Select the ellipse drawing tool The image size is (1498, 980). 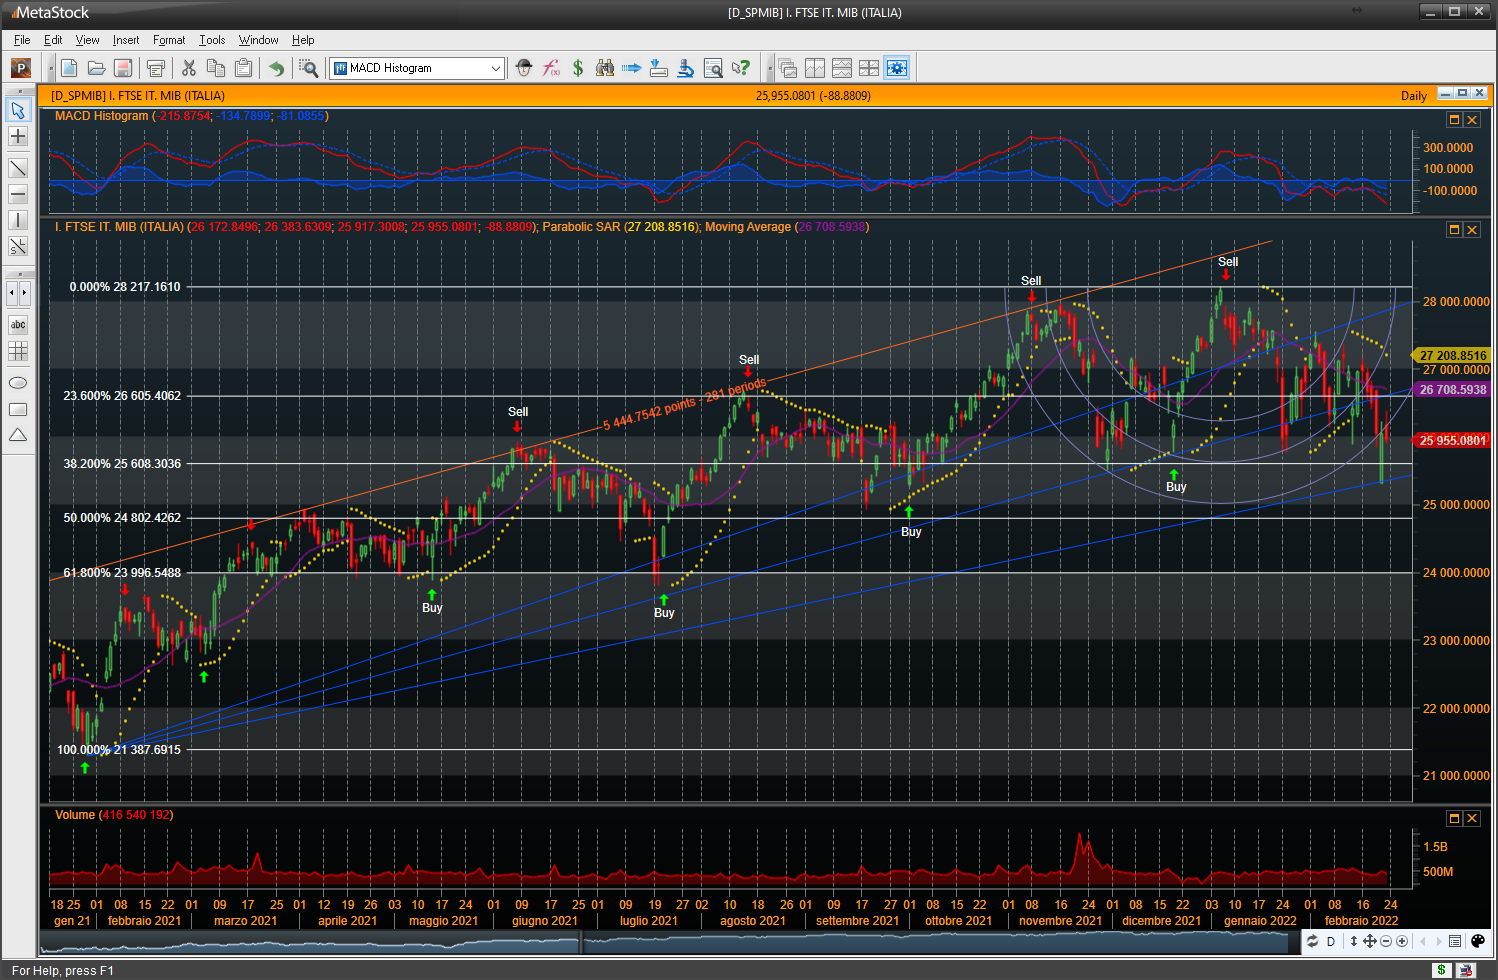pos(18,383)
